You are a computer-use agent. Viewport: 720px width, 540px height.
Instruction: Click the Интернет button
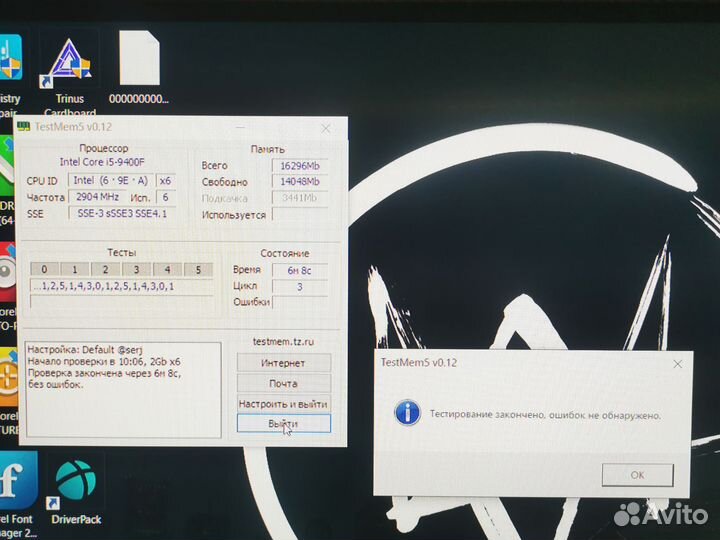[x=284, y=363]
